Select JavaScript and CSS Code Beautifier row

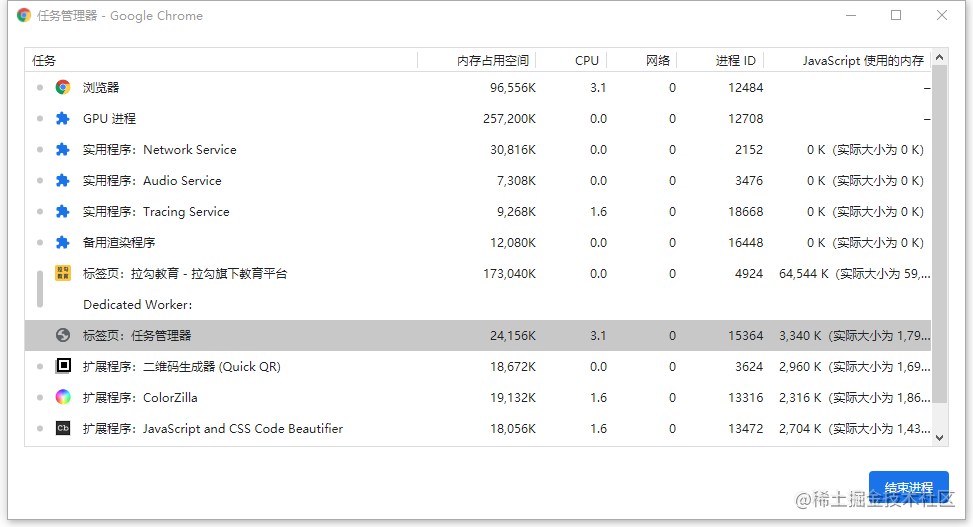point(478,429)
